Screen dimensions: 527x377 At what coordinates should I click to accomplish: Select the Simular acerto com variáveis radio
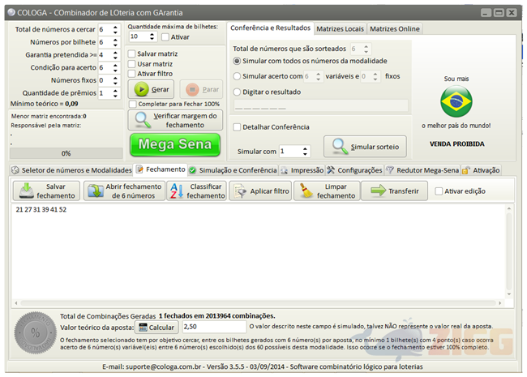(x=237, y=76)
